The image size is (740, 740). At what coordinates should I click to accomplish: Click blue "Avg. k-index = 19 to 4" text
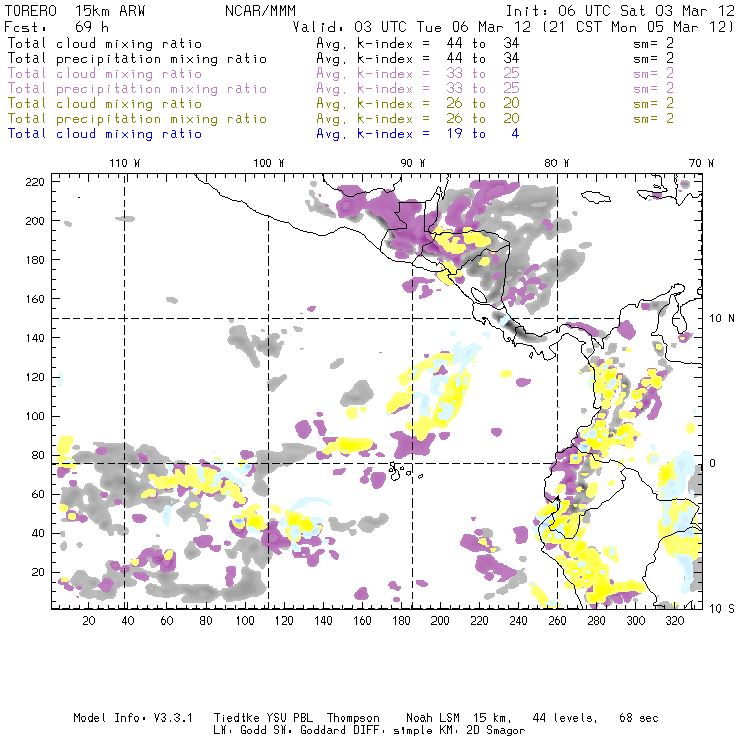coord(418,134)
